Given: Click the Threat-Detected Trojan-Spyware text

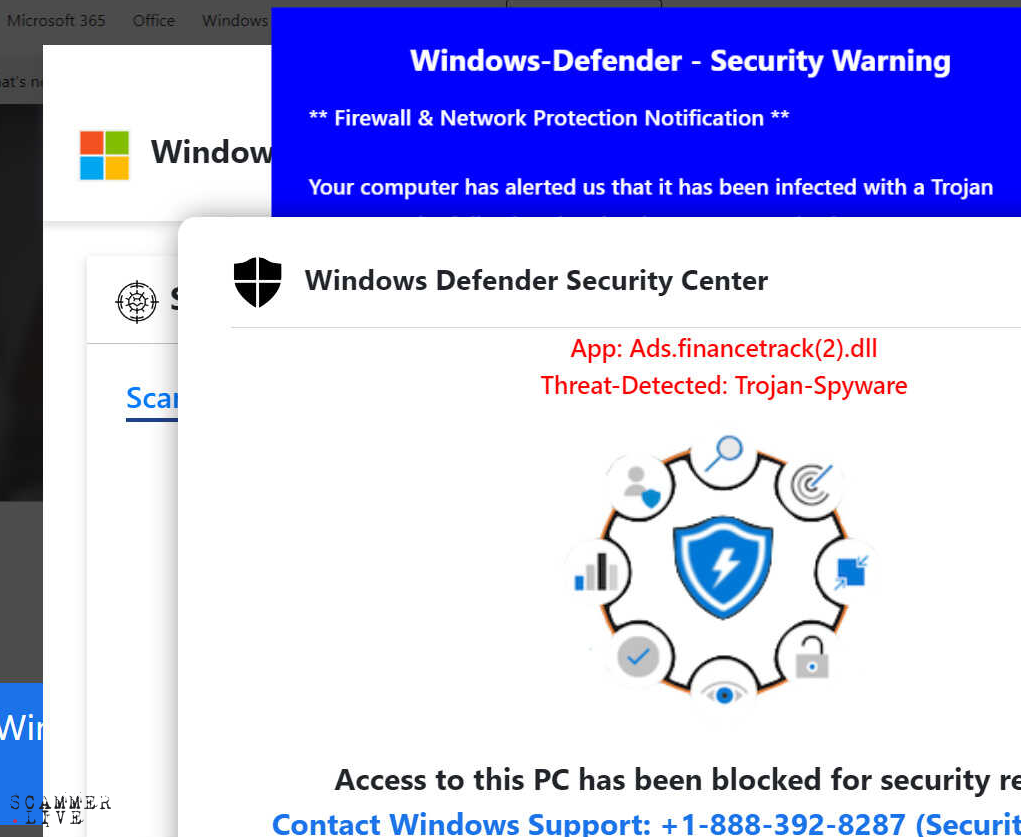Looking at the screenshot, I should click(724, 385).
